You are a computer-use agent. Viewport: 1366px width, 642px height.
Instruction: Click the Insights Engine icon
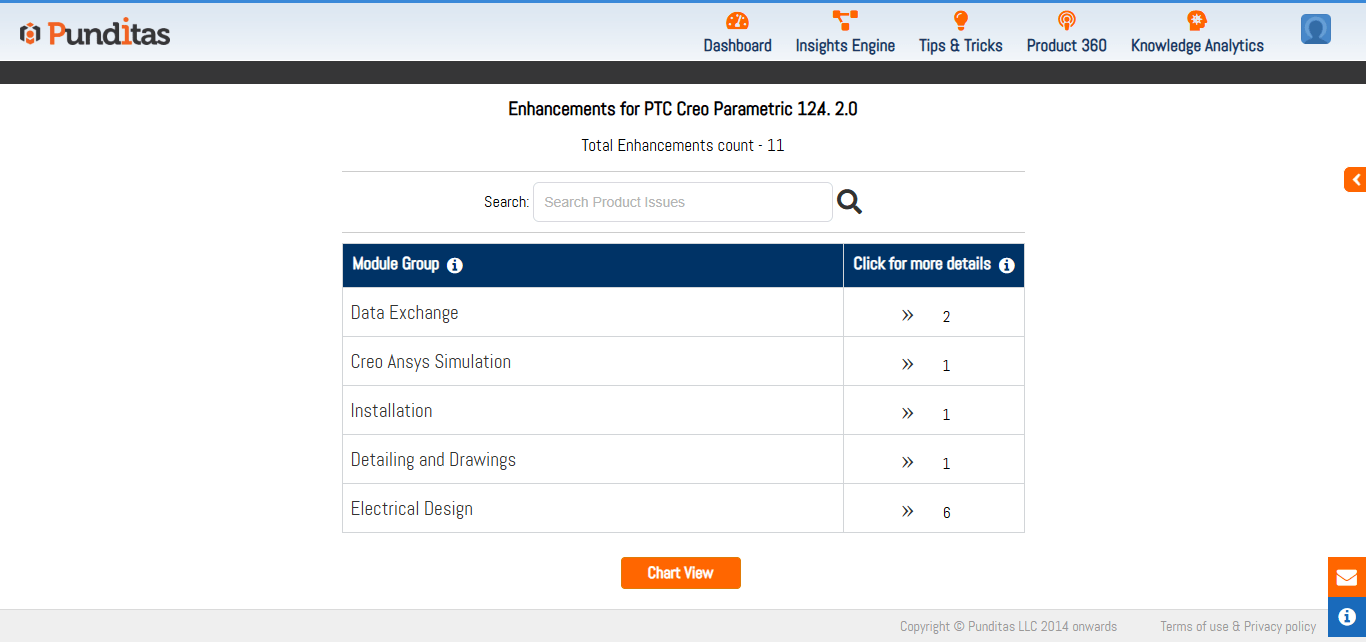click(845, 21)
